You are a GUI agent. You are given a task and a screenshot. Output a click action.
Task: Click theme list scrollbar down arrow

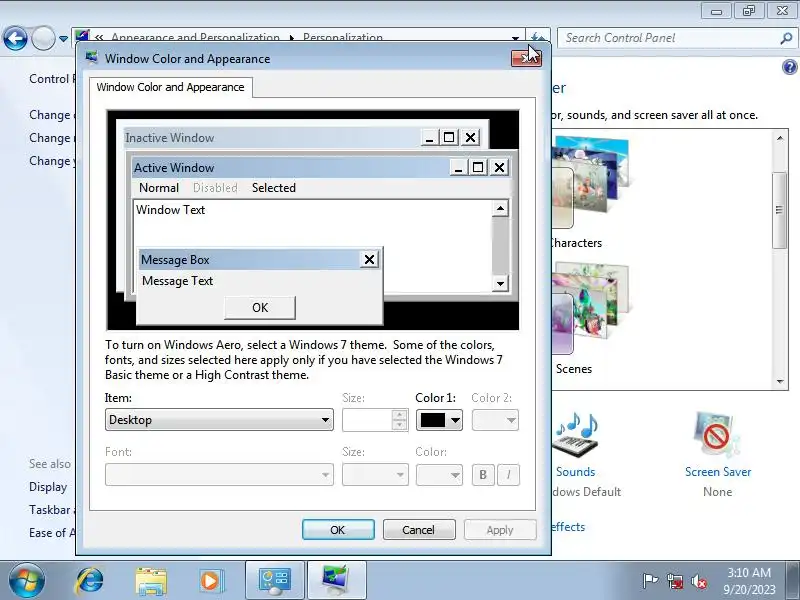point(780,381)
